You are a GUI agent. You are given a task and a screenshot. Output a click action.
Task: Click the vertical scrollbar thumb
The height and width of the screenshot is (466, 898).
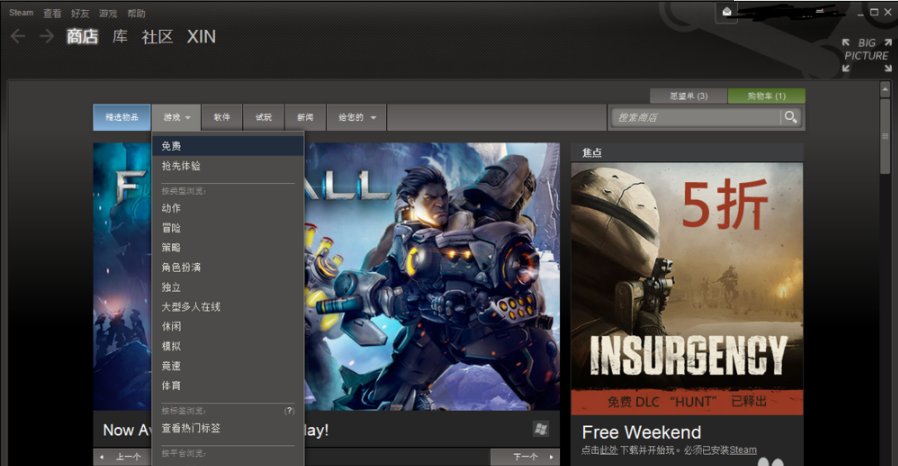[885, 136]
